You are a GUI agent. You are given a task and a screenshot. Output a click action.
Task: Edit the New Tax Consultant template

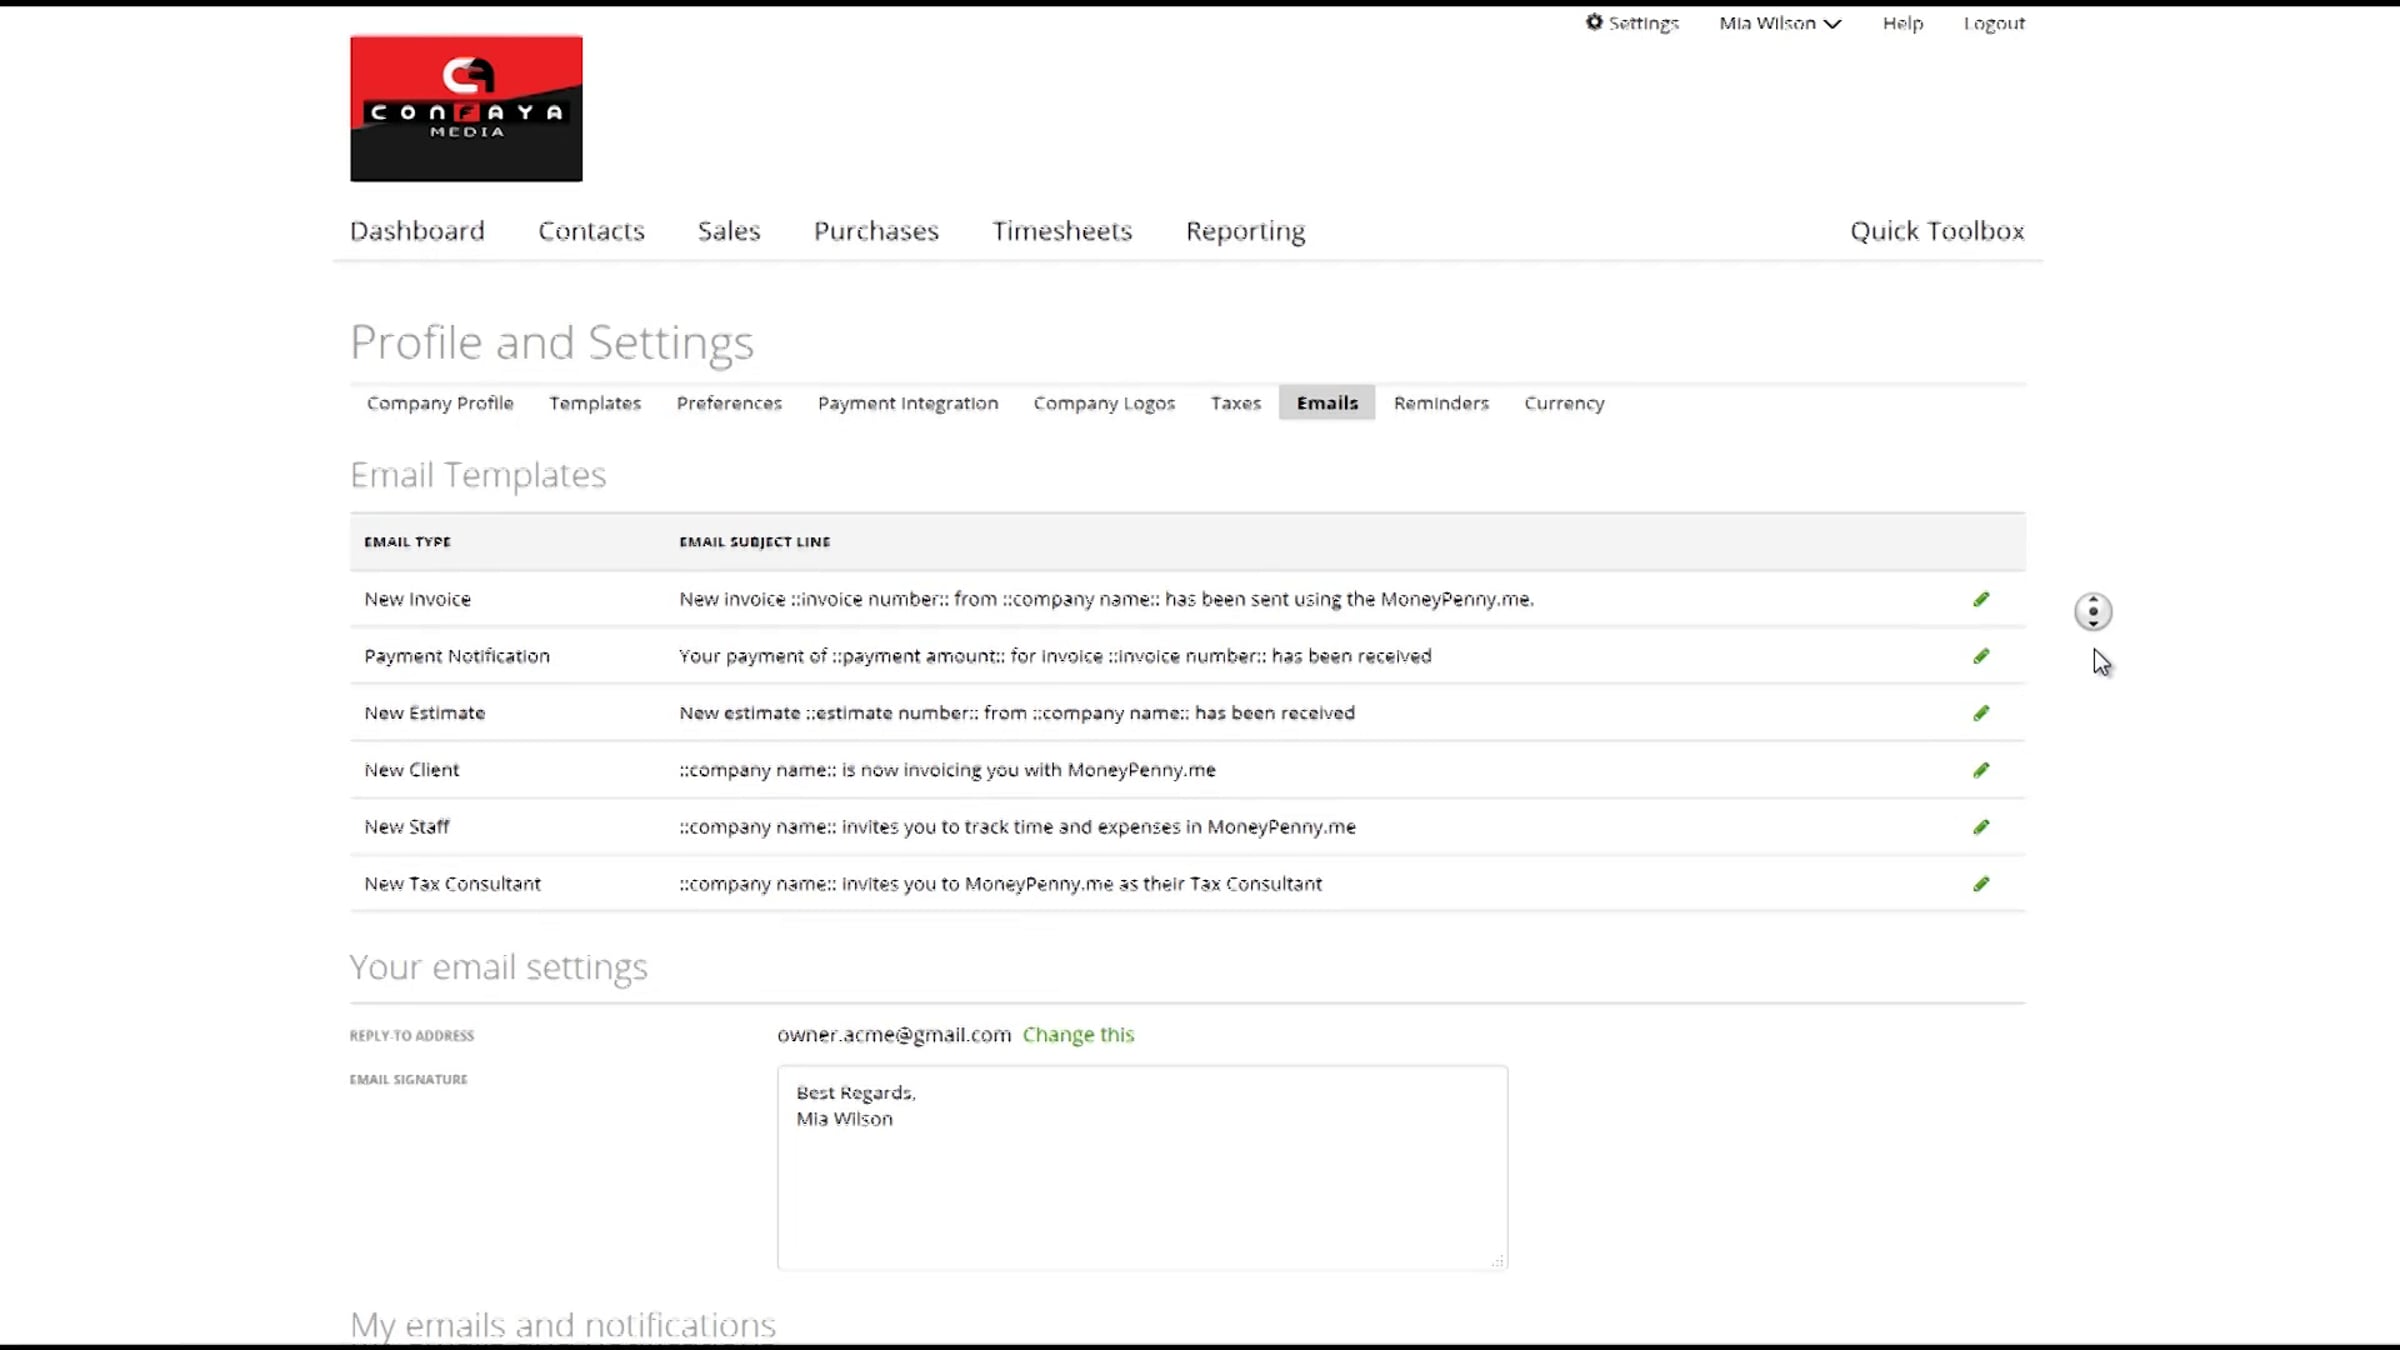tap(1981, 884)
